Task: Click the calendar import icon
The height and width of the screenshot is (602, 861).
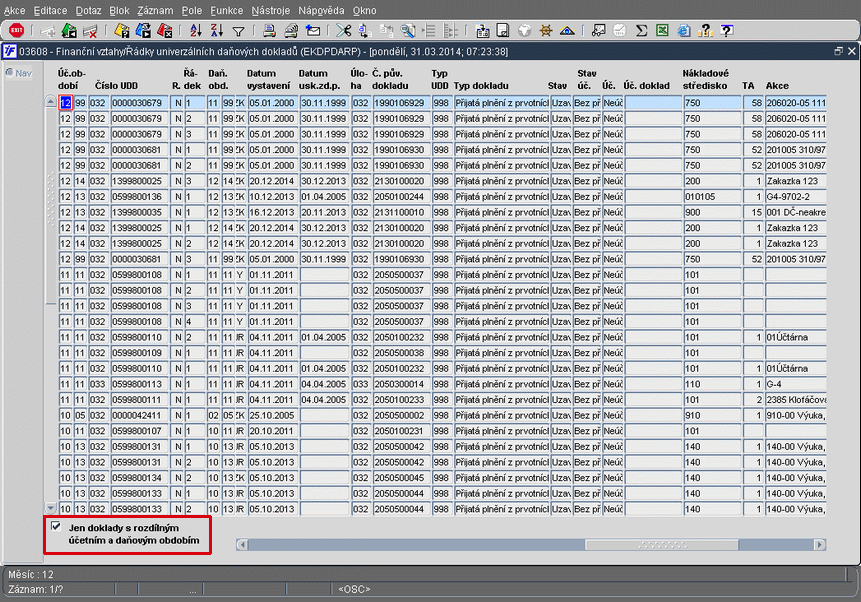Action: tap(482, 31)
